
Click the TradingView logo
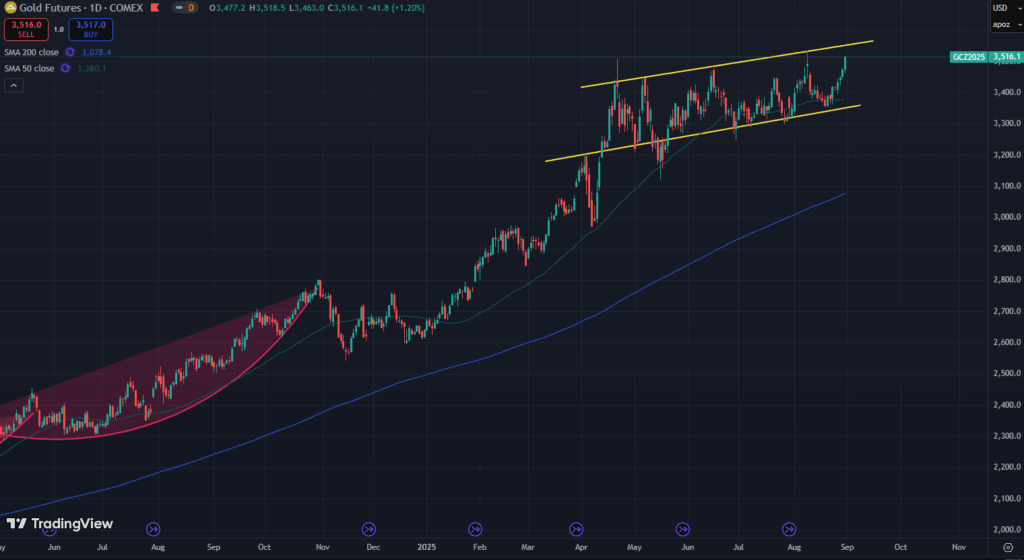[59, 524]
